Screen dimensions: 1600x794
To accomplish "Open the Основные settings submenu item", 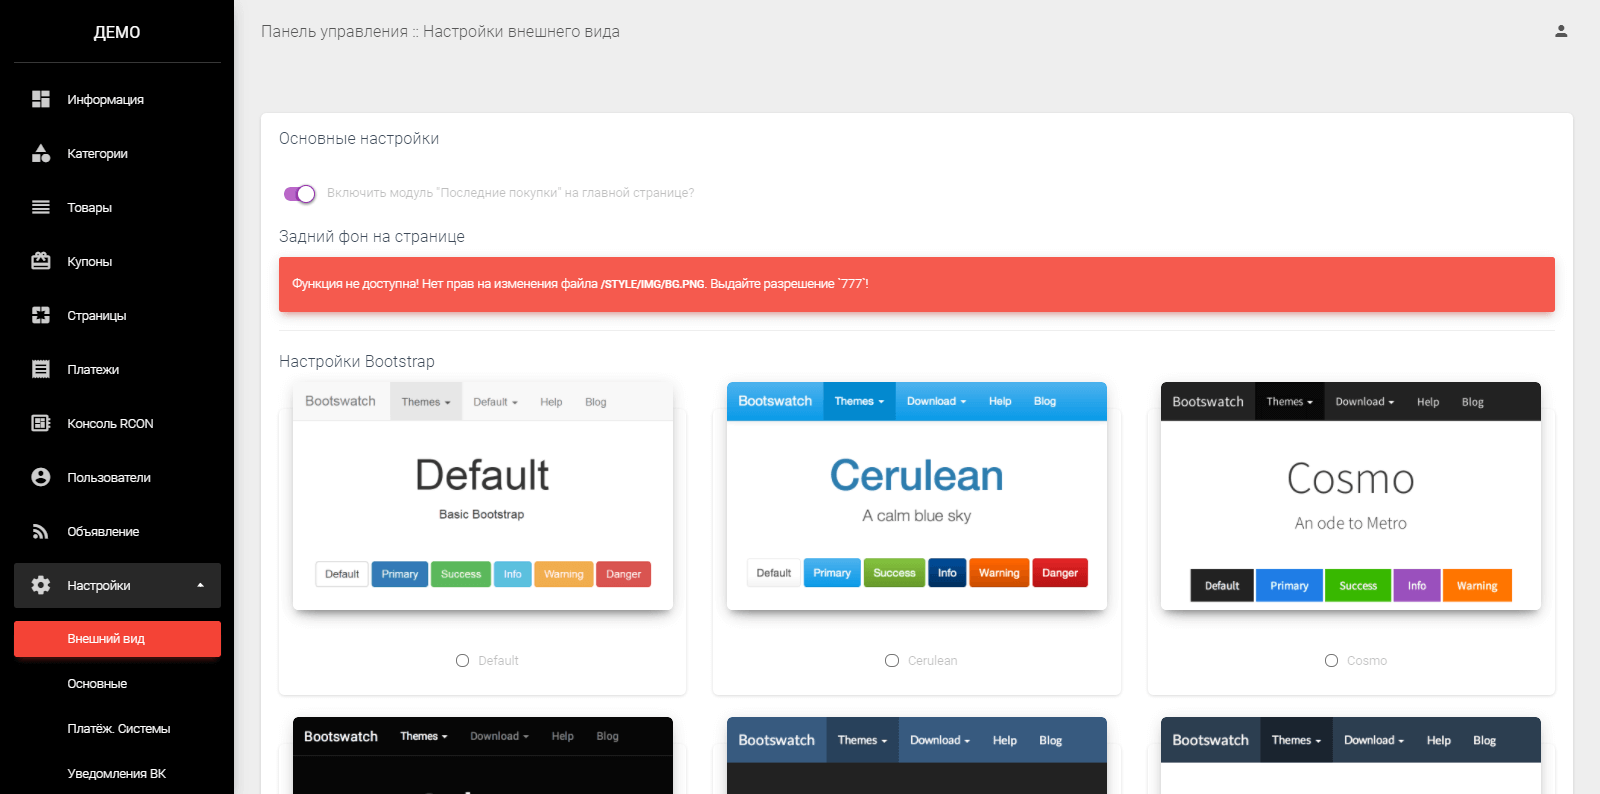I will 117,684.
